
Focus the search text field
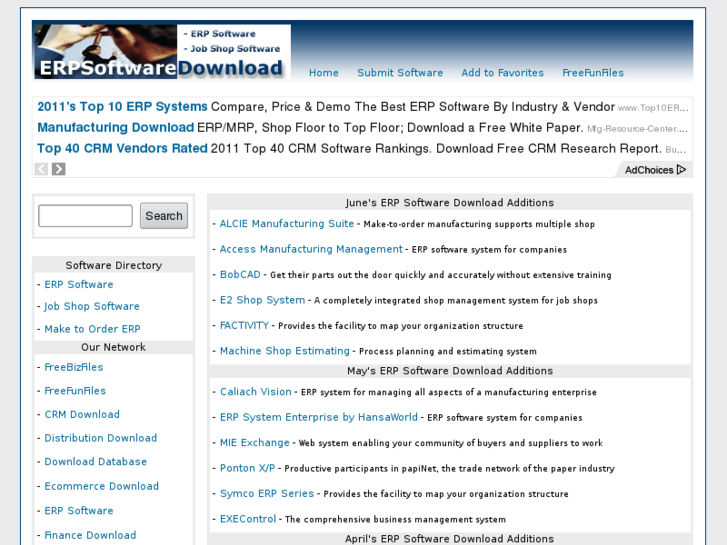click(x=85, y=216)
